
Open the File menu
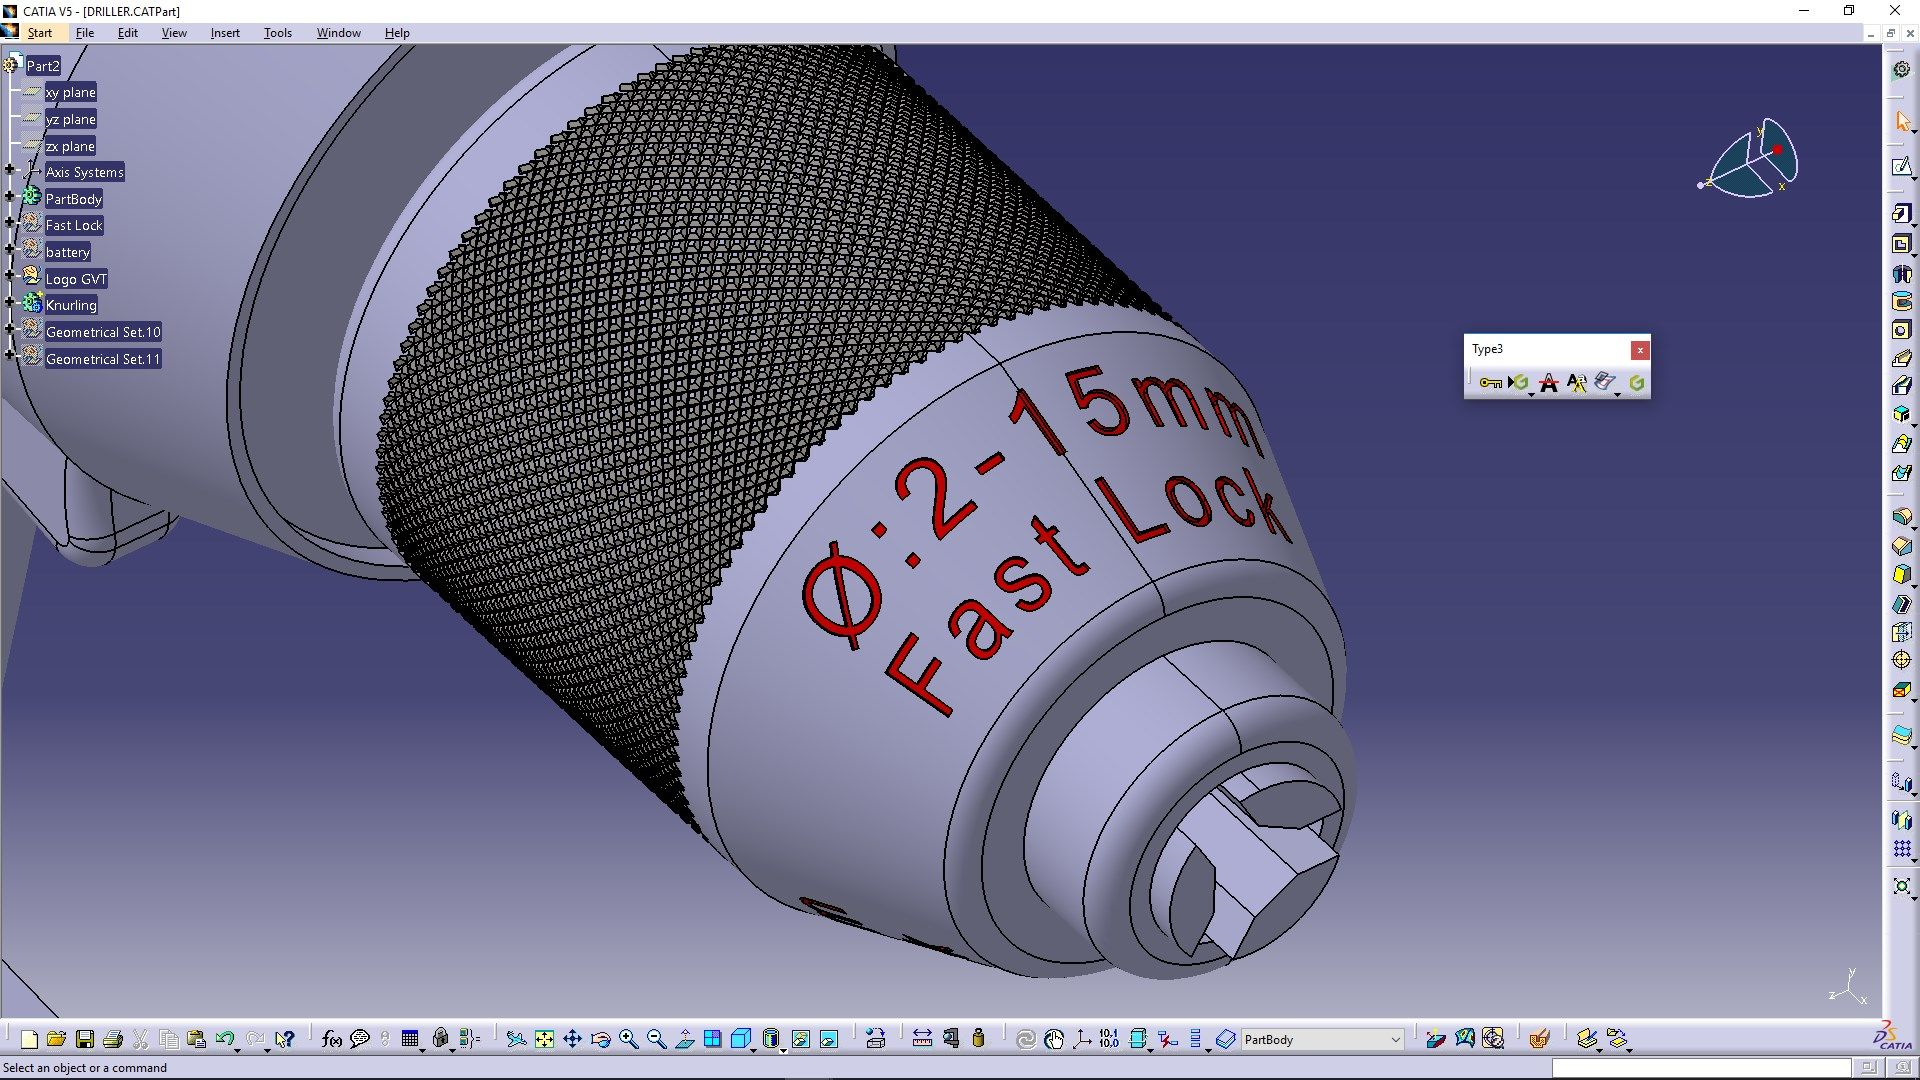point(85,33)
